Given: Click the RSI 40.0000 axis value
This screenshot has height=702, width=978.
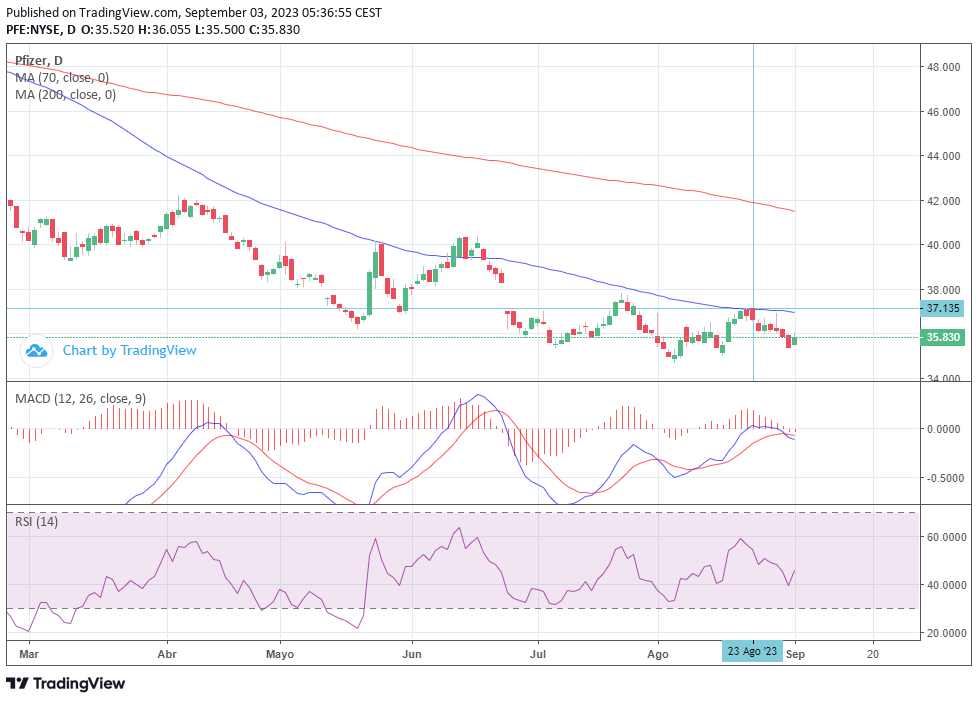Looking at the screenshot, I should 946,585.
